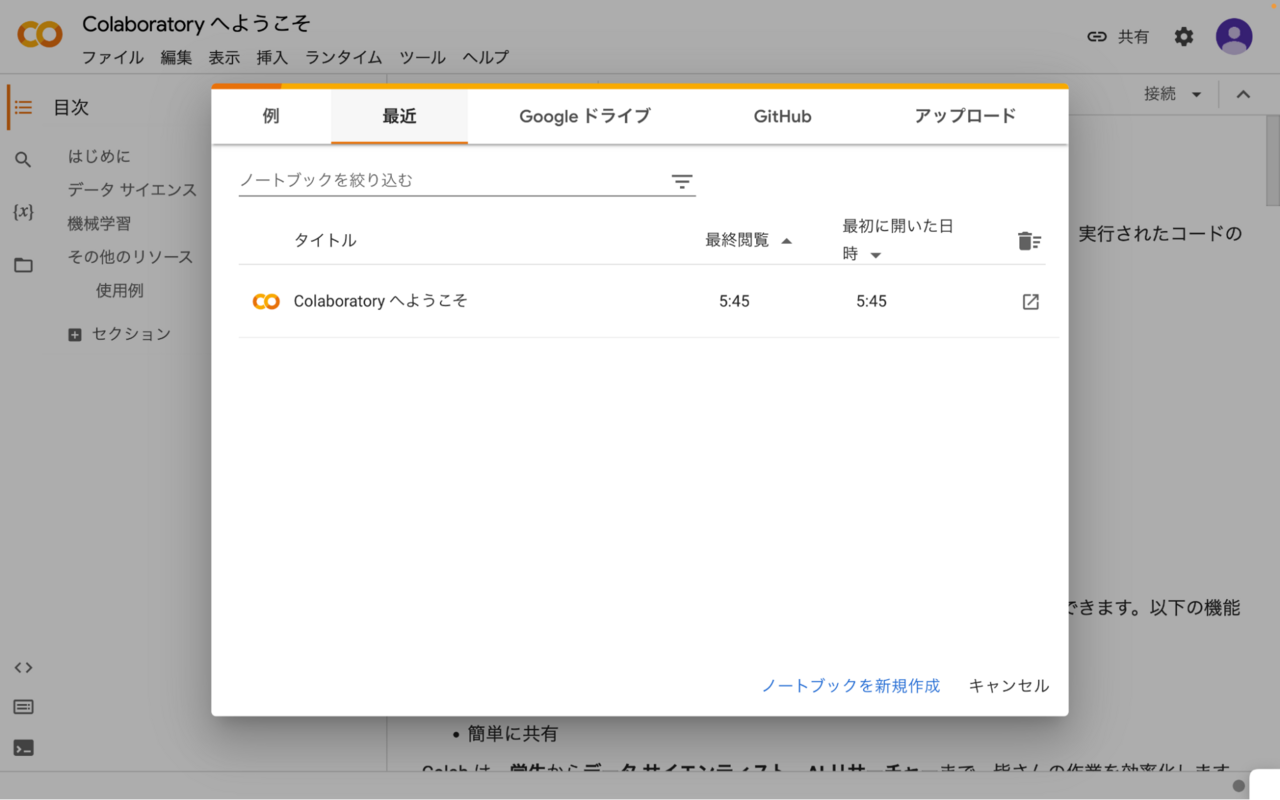Open the variables {x} panel icon

pyautogui.click(x=23, y=212)
